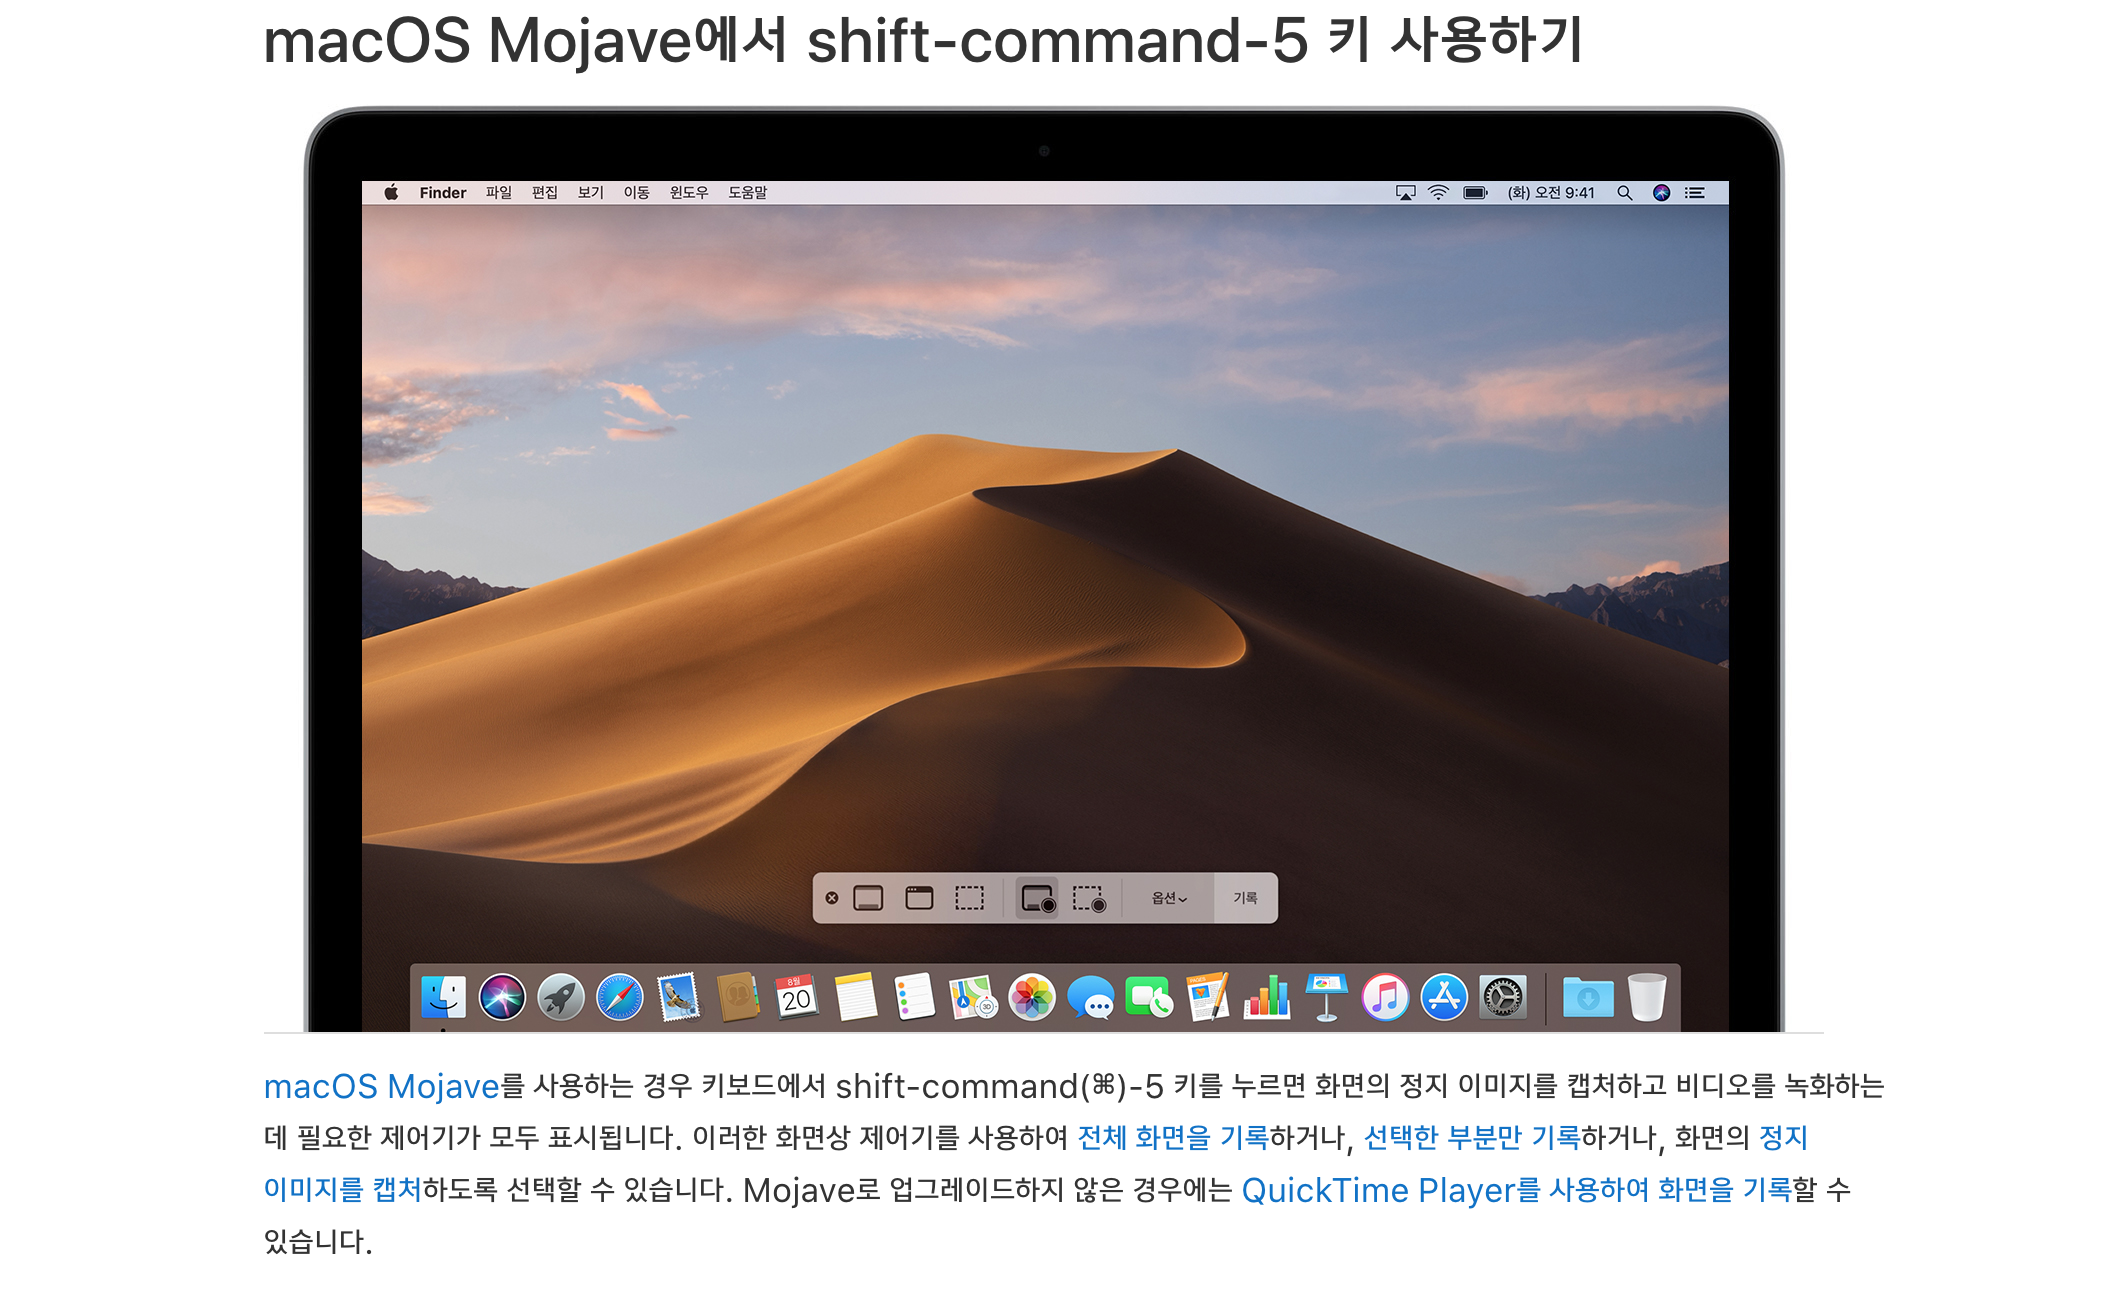Open System Preferences gear in dock
Screen dimensions: 2126x1292
(x=1503, y=998)
